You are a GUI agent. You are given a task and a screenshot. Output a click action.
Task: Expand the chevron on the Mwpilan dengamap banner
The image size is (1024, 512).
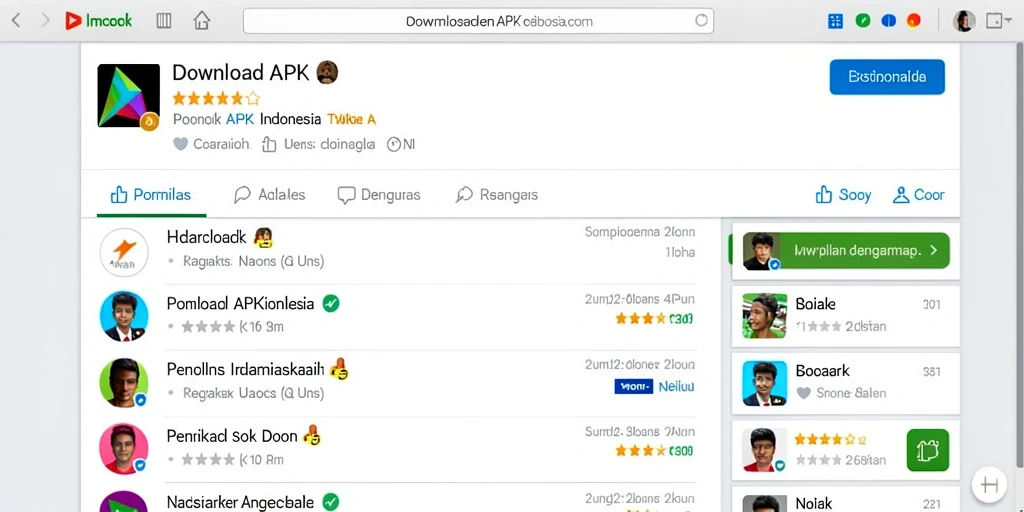tap(933, 251)
